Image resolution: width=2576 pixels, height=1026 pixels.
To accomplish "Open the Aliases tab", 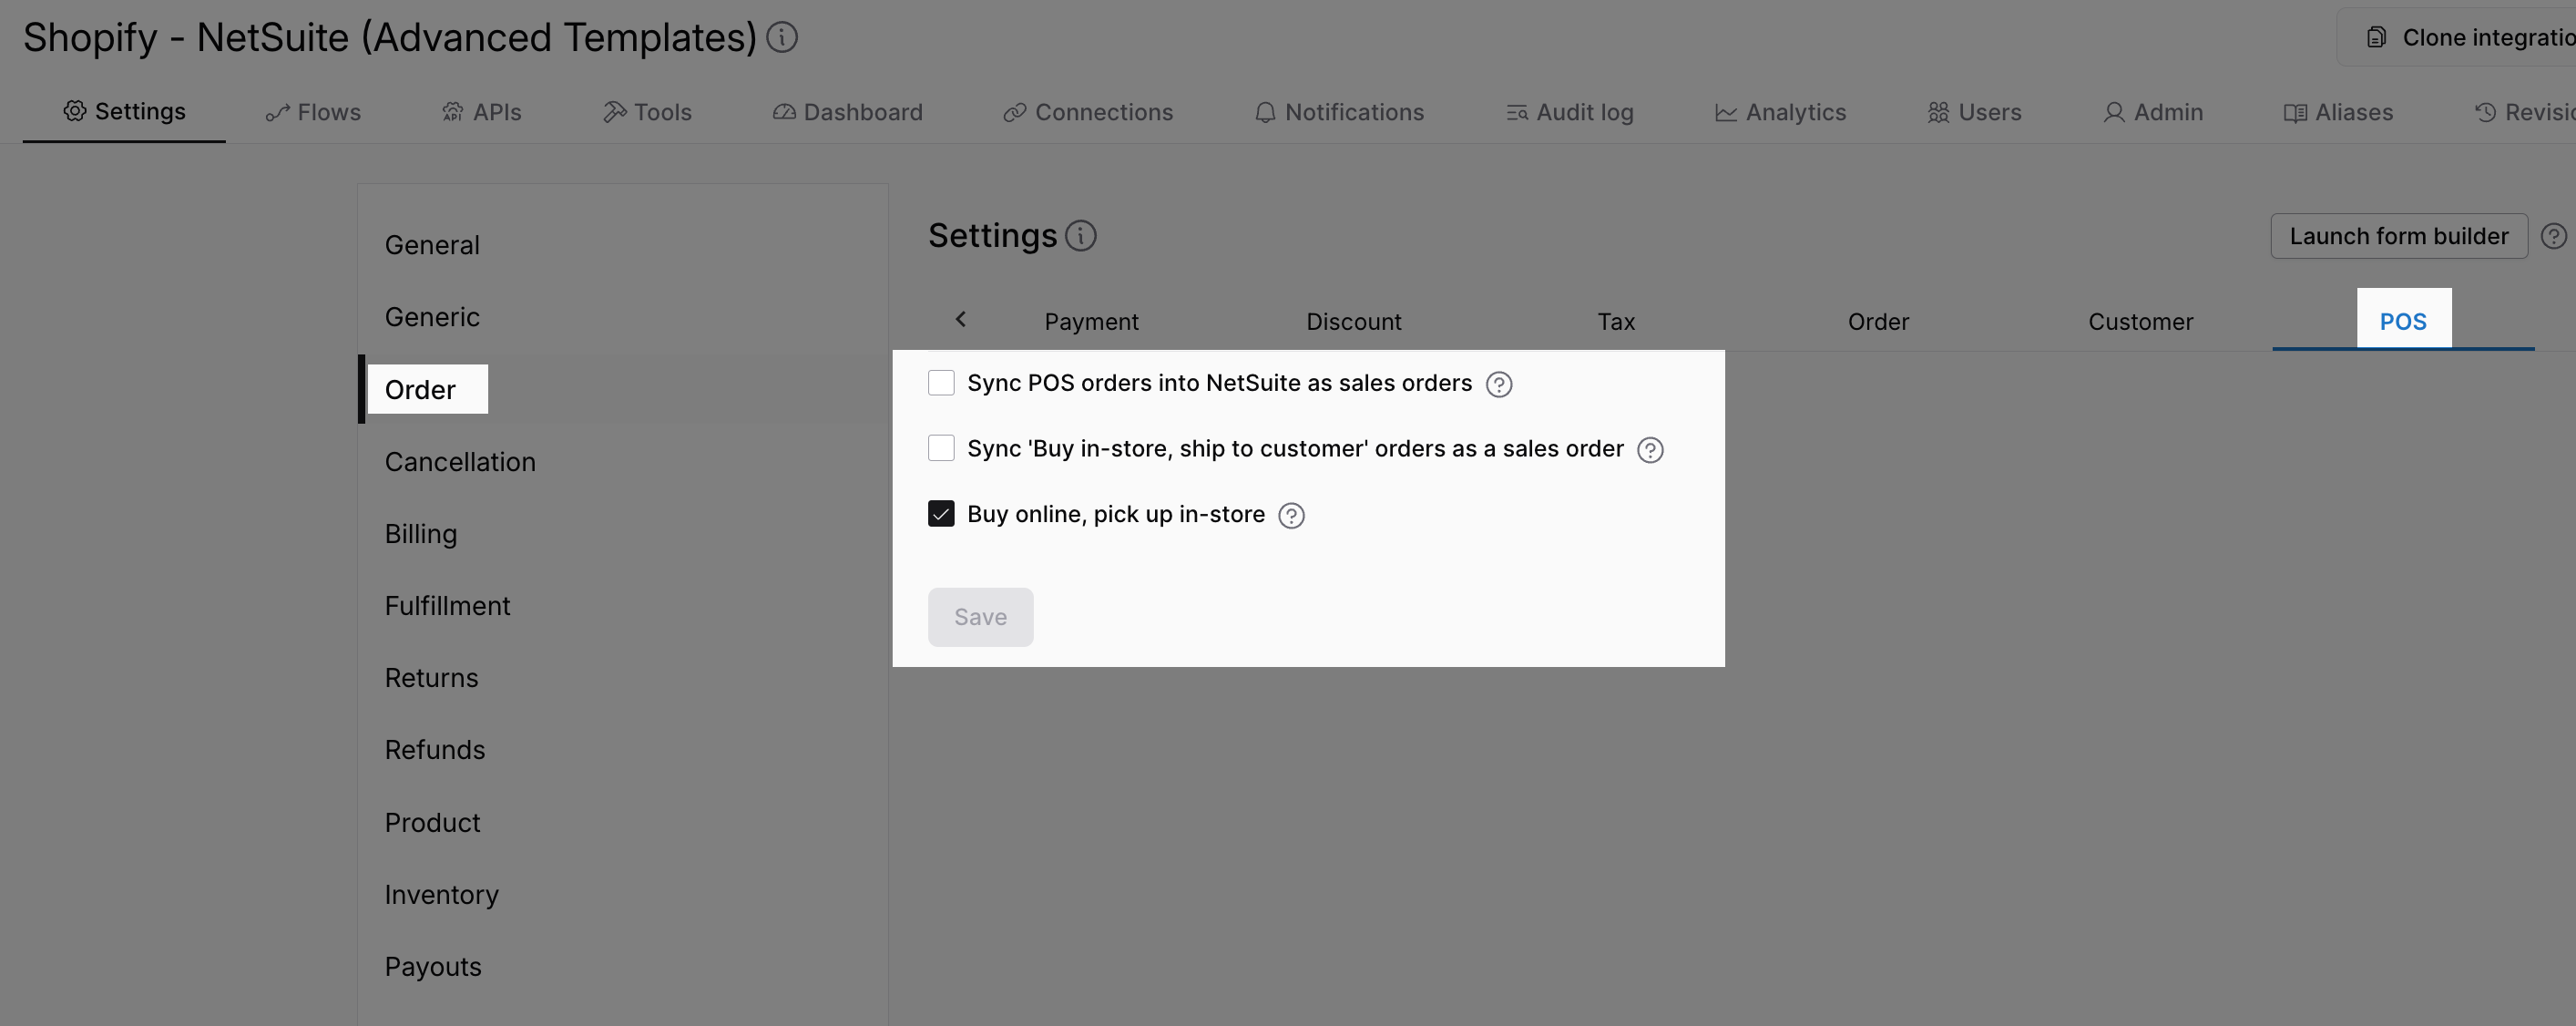I will [2338, 112].
